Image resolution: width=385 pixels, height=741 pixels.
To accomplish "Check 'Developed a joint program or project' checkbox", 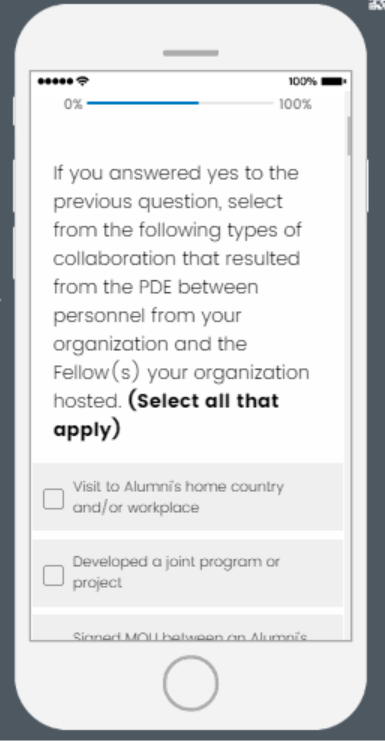I will point(53,575).
